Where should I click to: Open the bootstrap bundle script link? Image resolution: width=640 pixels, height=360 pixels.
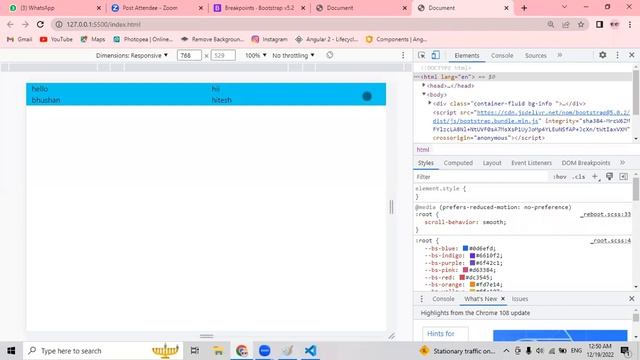pyautogui.click(x=531, y=116)
